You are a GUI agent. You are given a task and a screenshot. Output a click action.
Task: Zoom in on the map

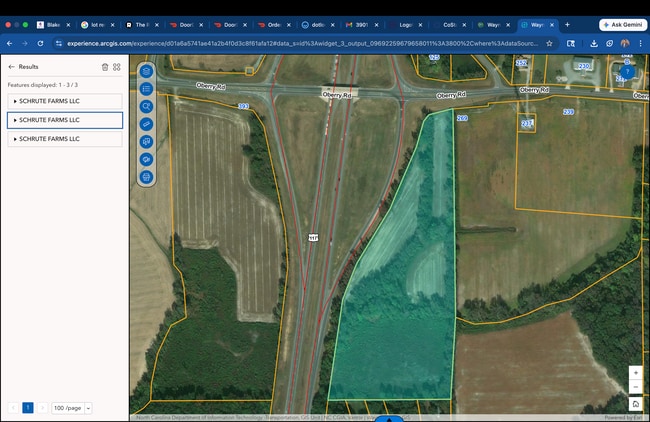635,373
